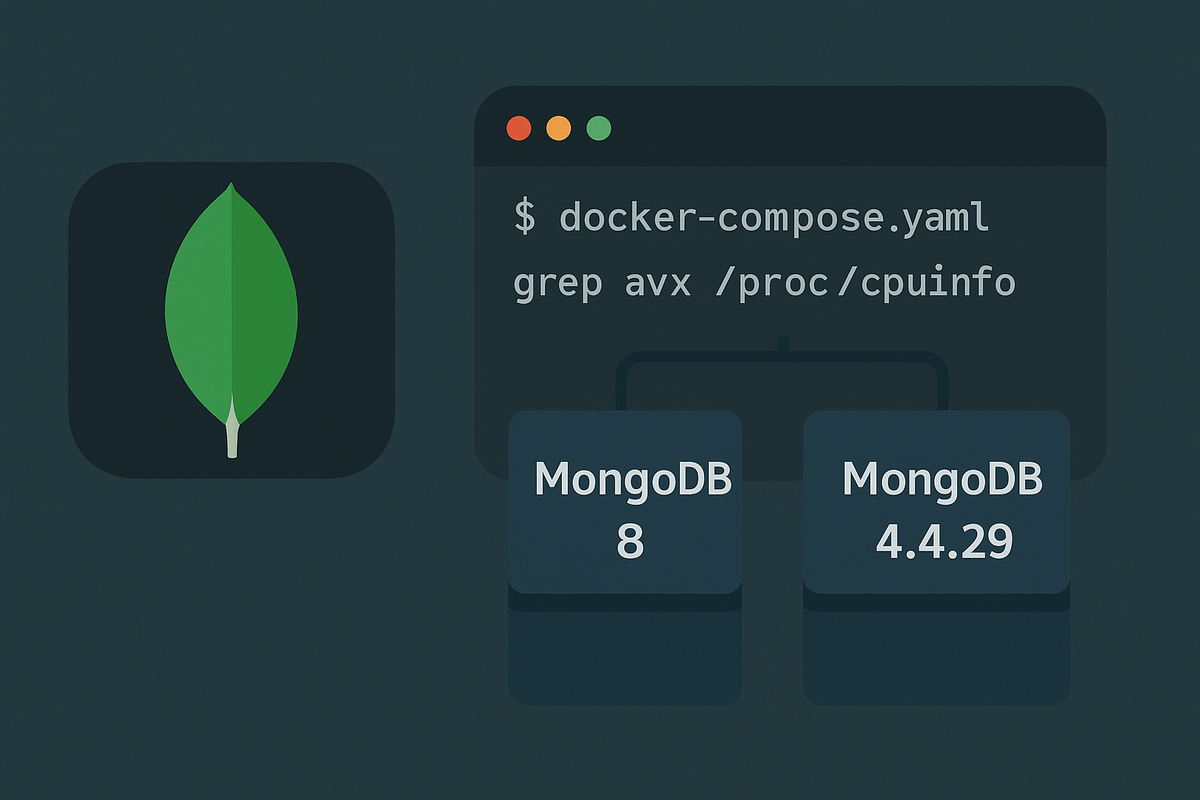Click the lower block beneath the 4.4.29 card

click(936, 655)
